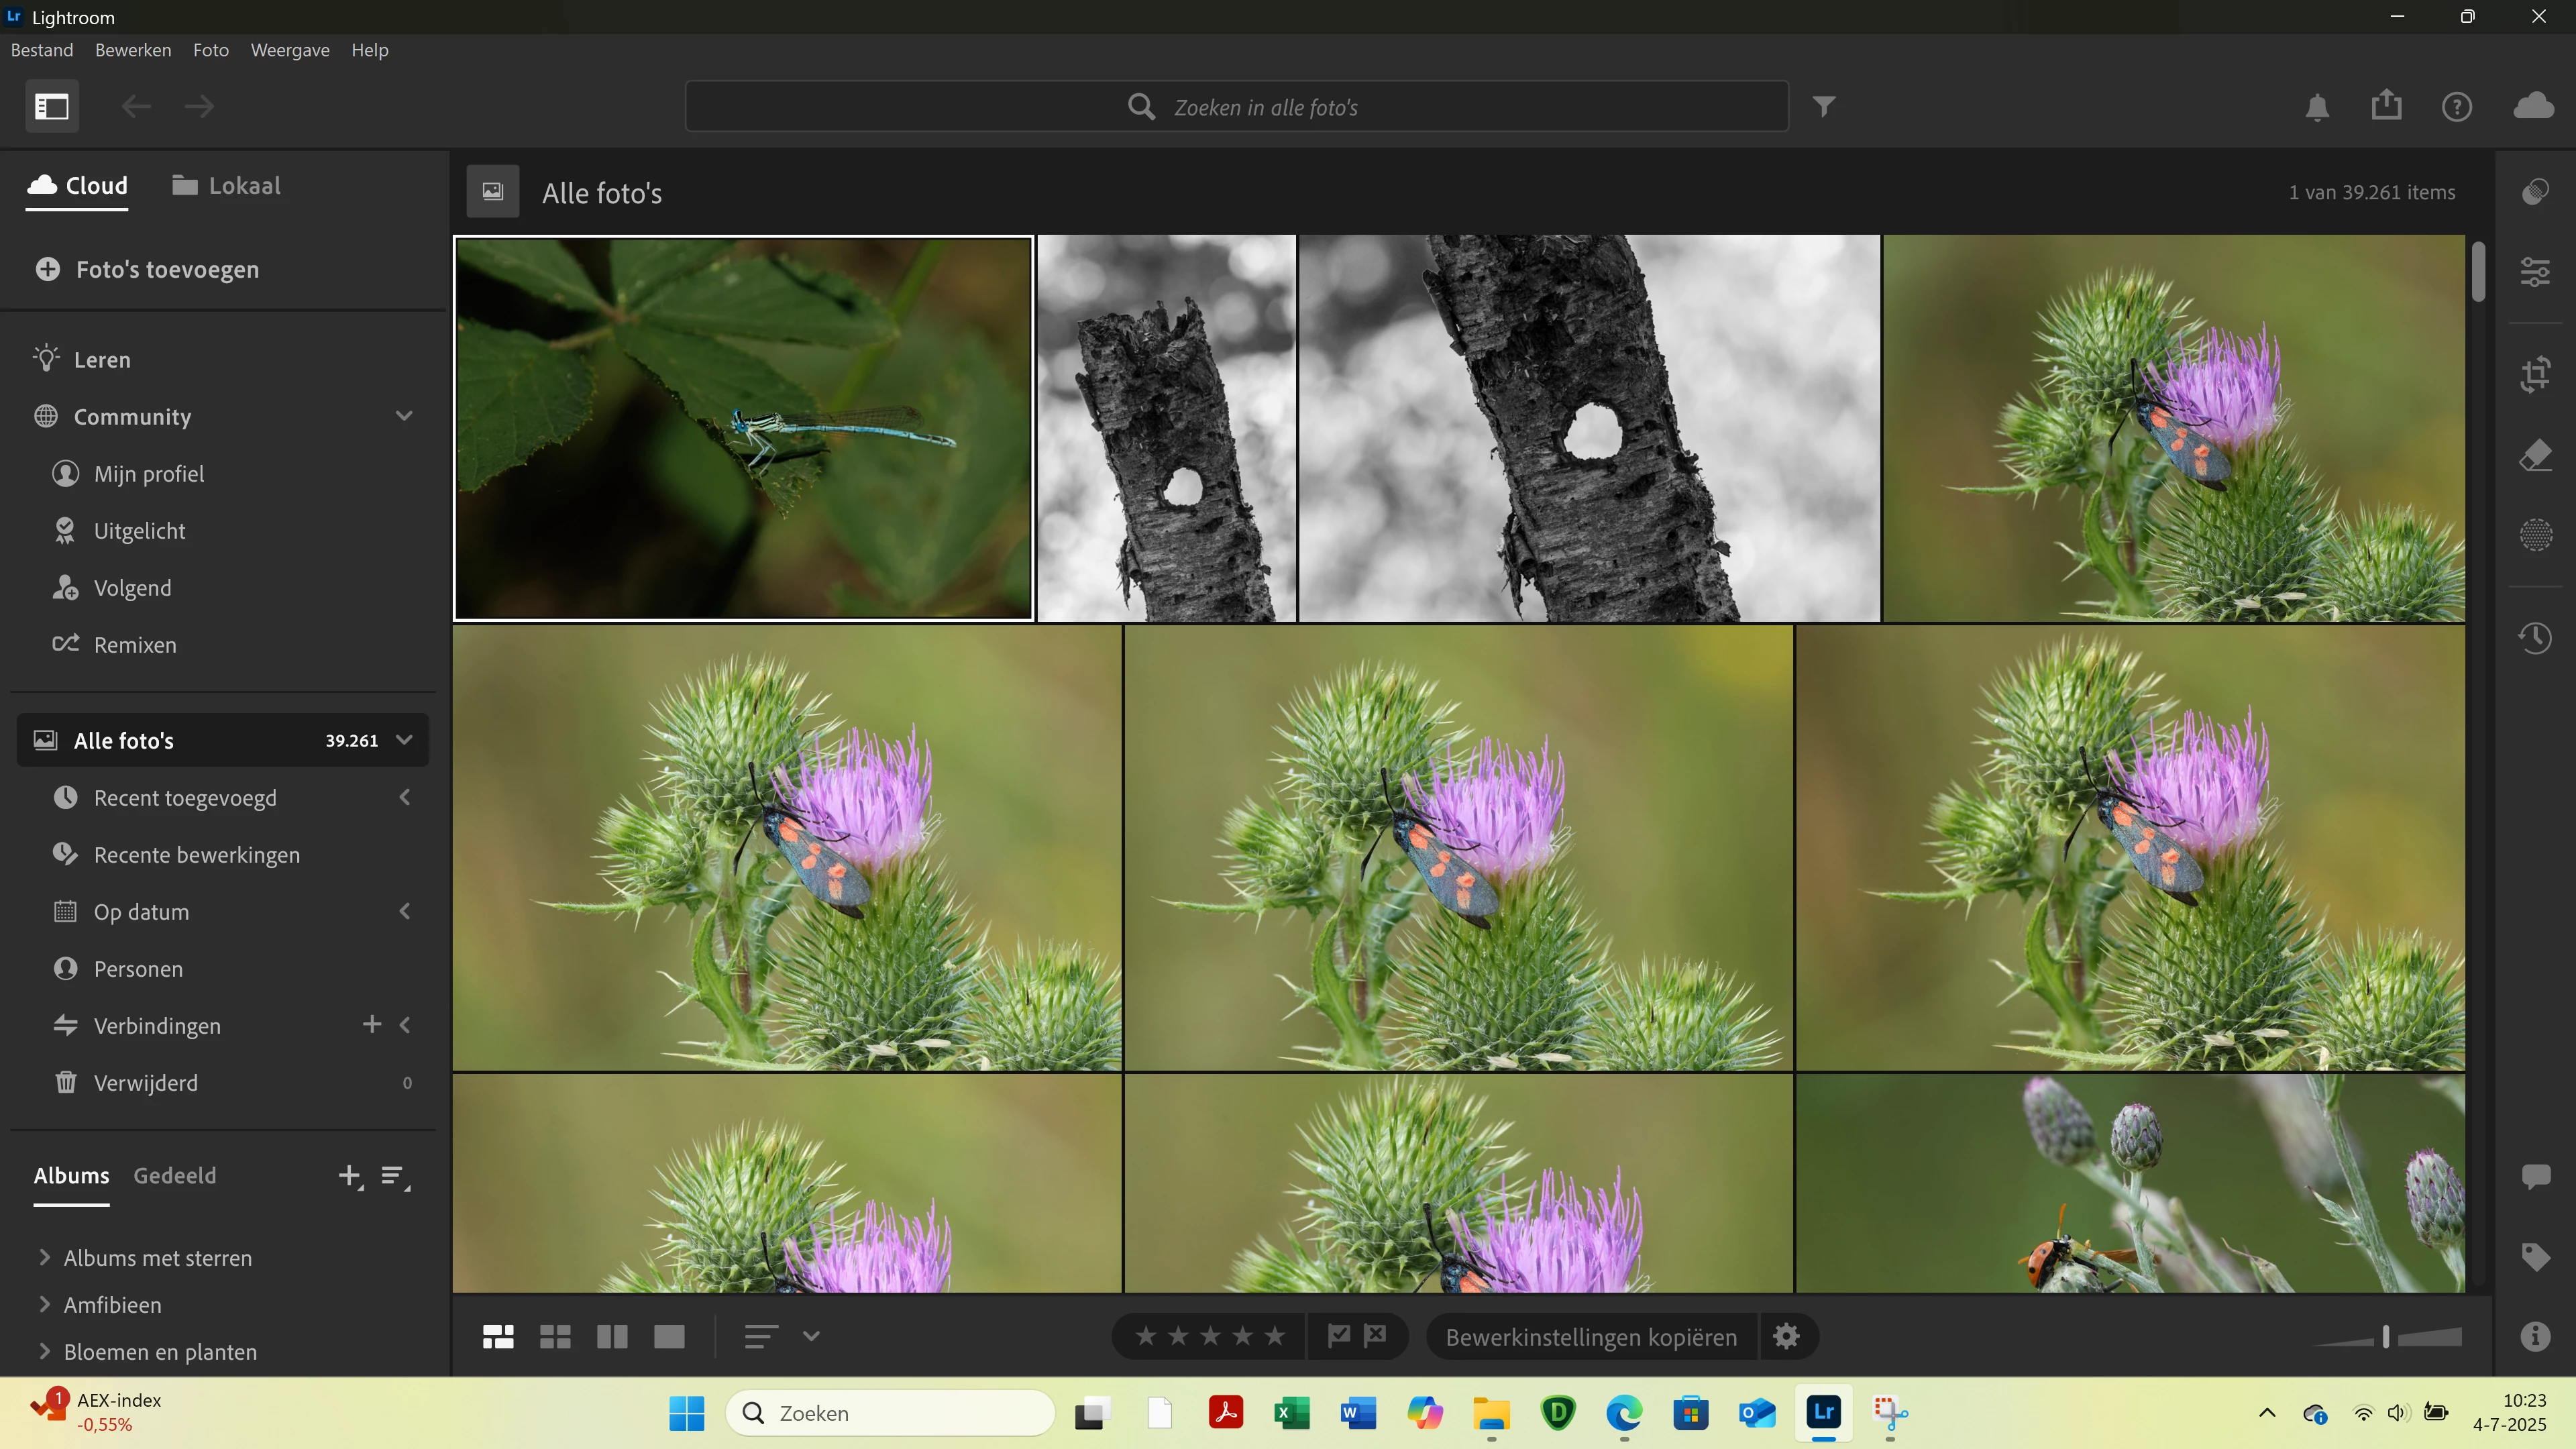Expand the Amfibieën album folder
Viewport: 2576px width, 1449px height.
[x=44, y=1304]
